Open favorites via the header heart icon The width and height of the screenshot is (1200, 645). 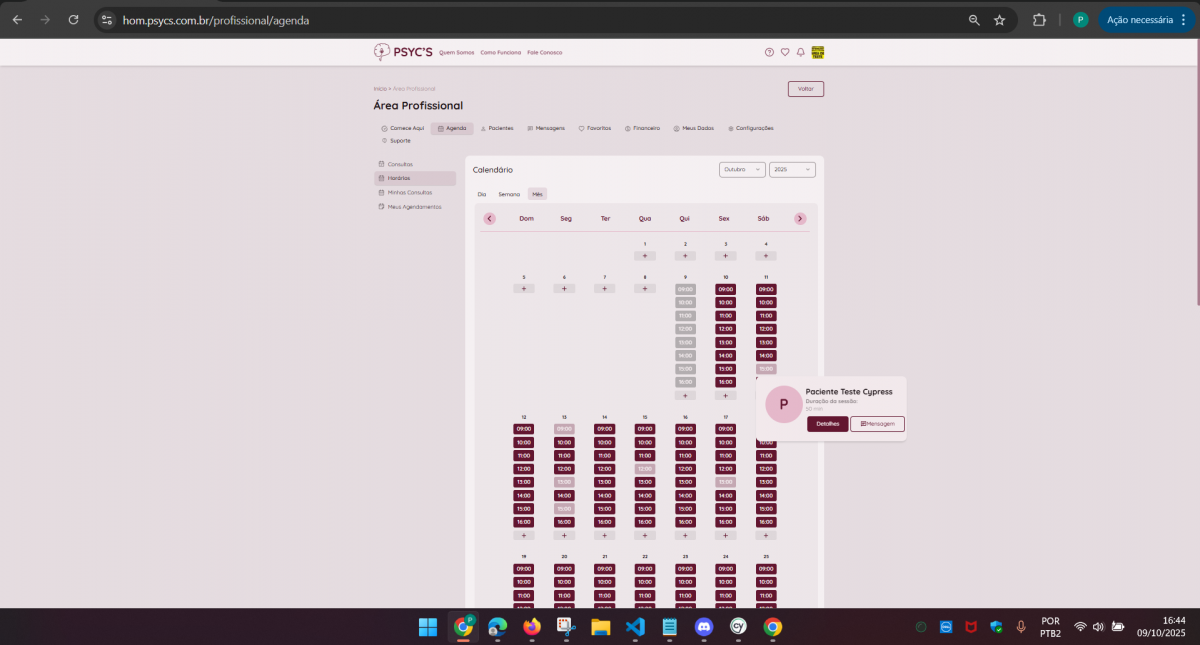click(x=785, y=52)
